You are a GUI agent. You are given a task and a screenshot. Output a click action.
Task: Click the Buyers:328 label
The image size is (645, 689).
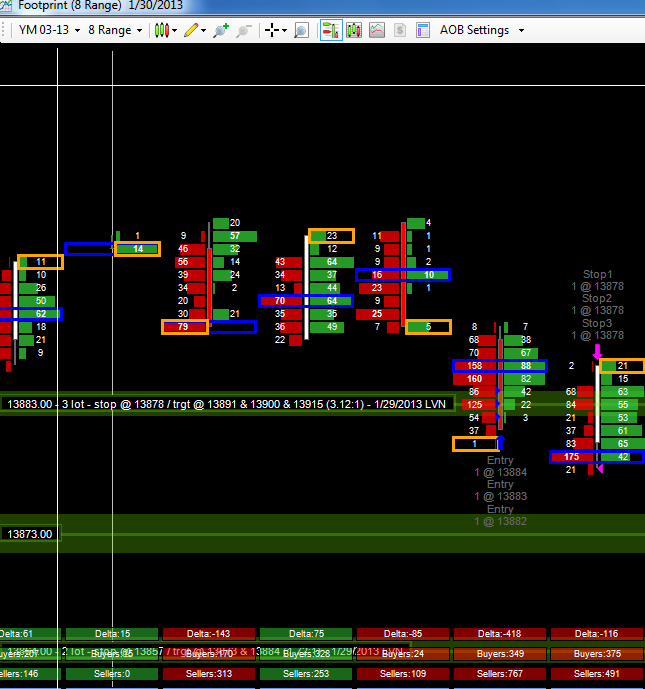(306, 654)
